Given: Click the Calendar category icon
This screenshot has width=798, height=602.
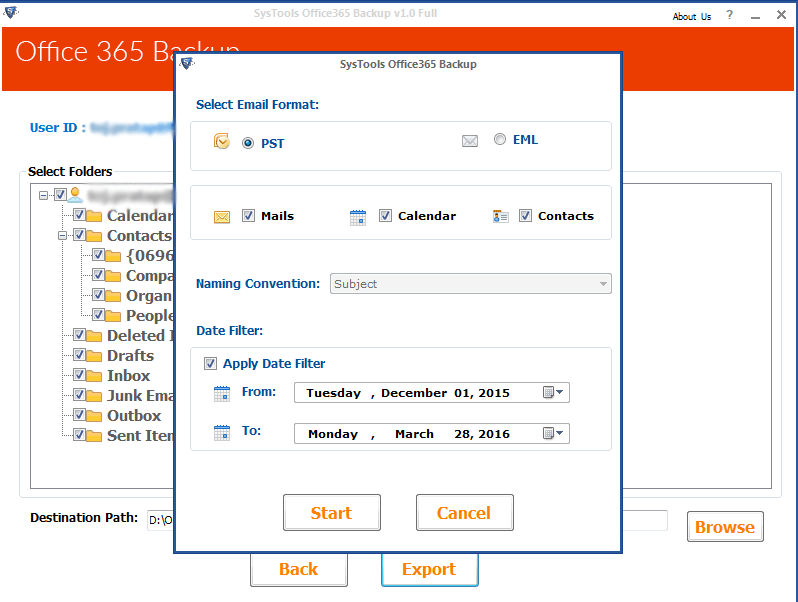Looking at the screenshot, I should point(358,217).
